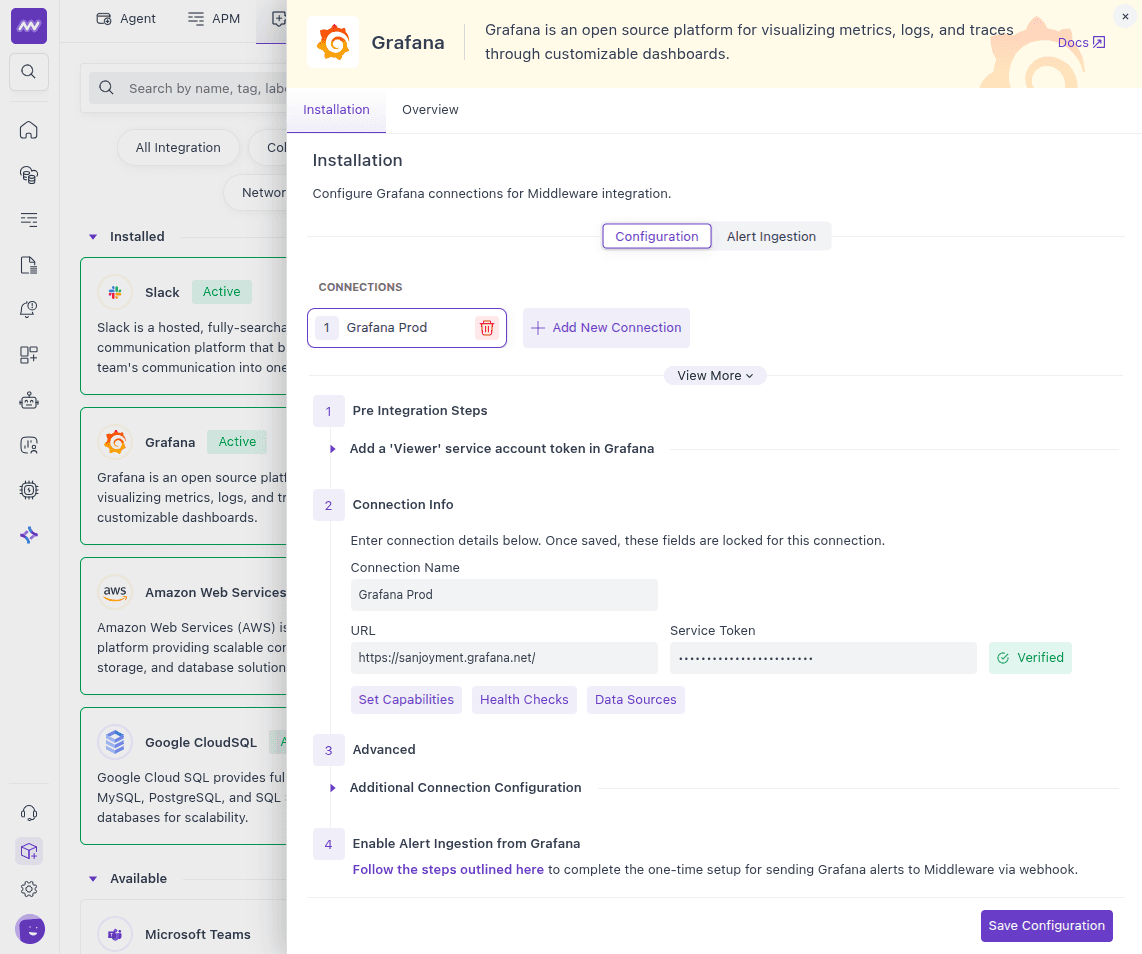Expand the View More dropdown
Image resolution: width=1142 pixels, height=954 pixels.
715,376
